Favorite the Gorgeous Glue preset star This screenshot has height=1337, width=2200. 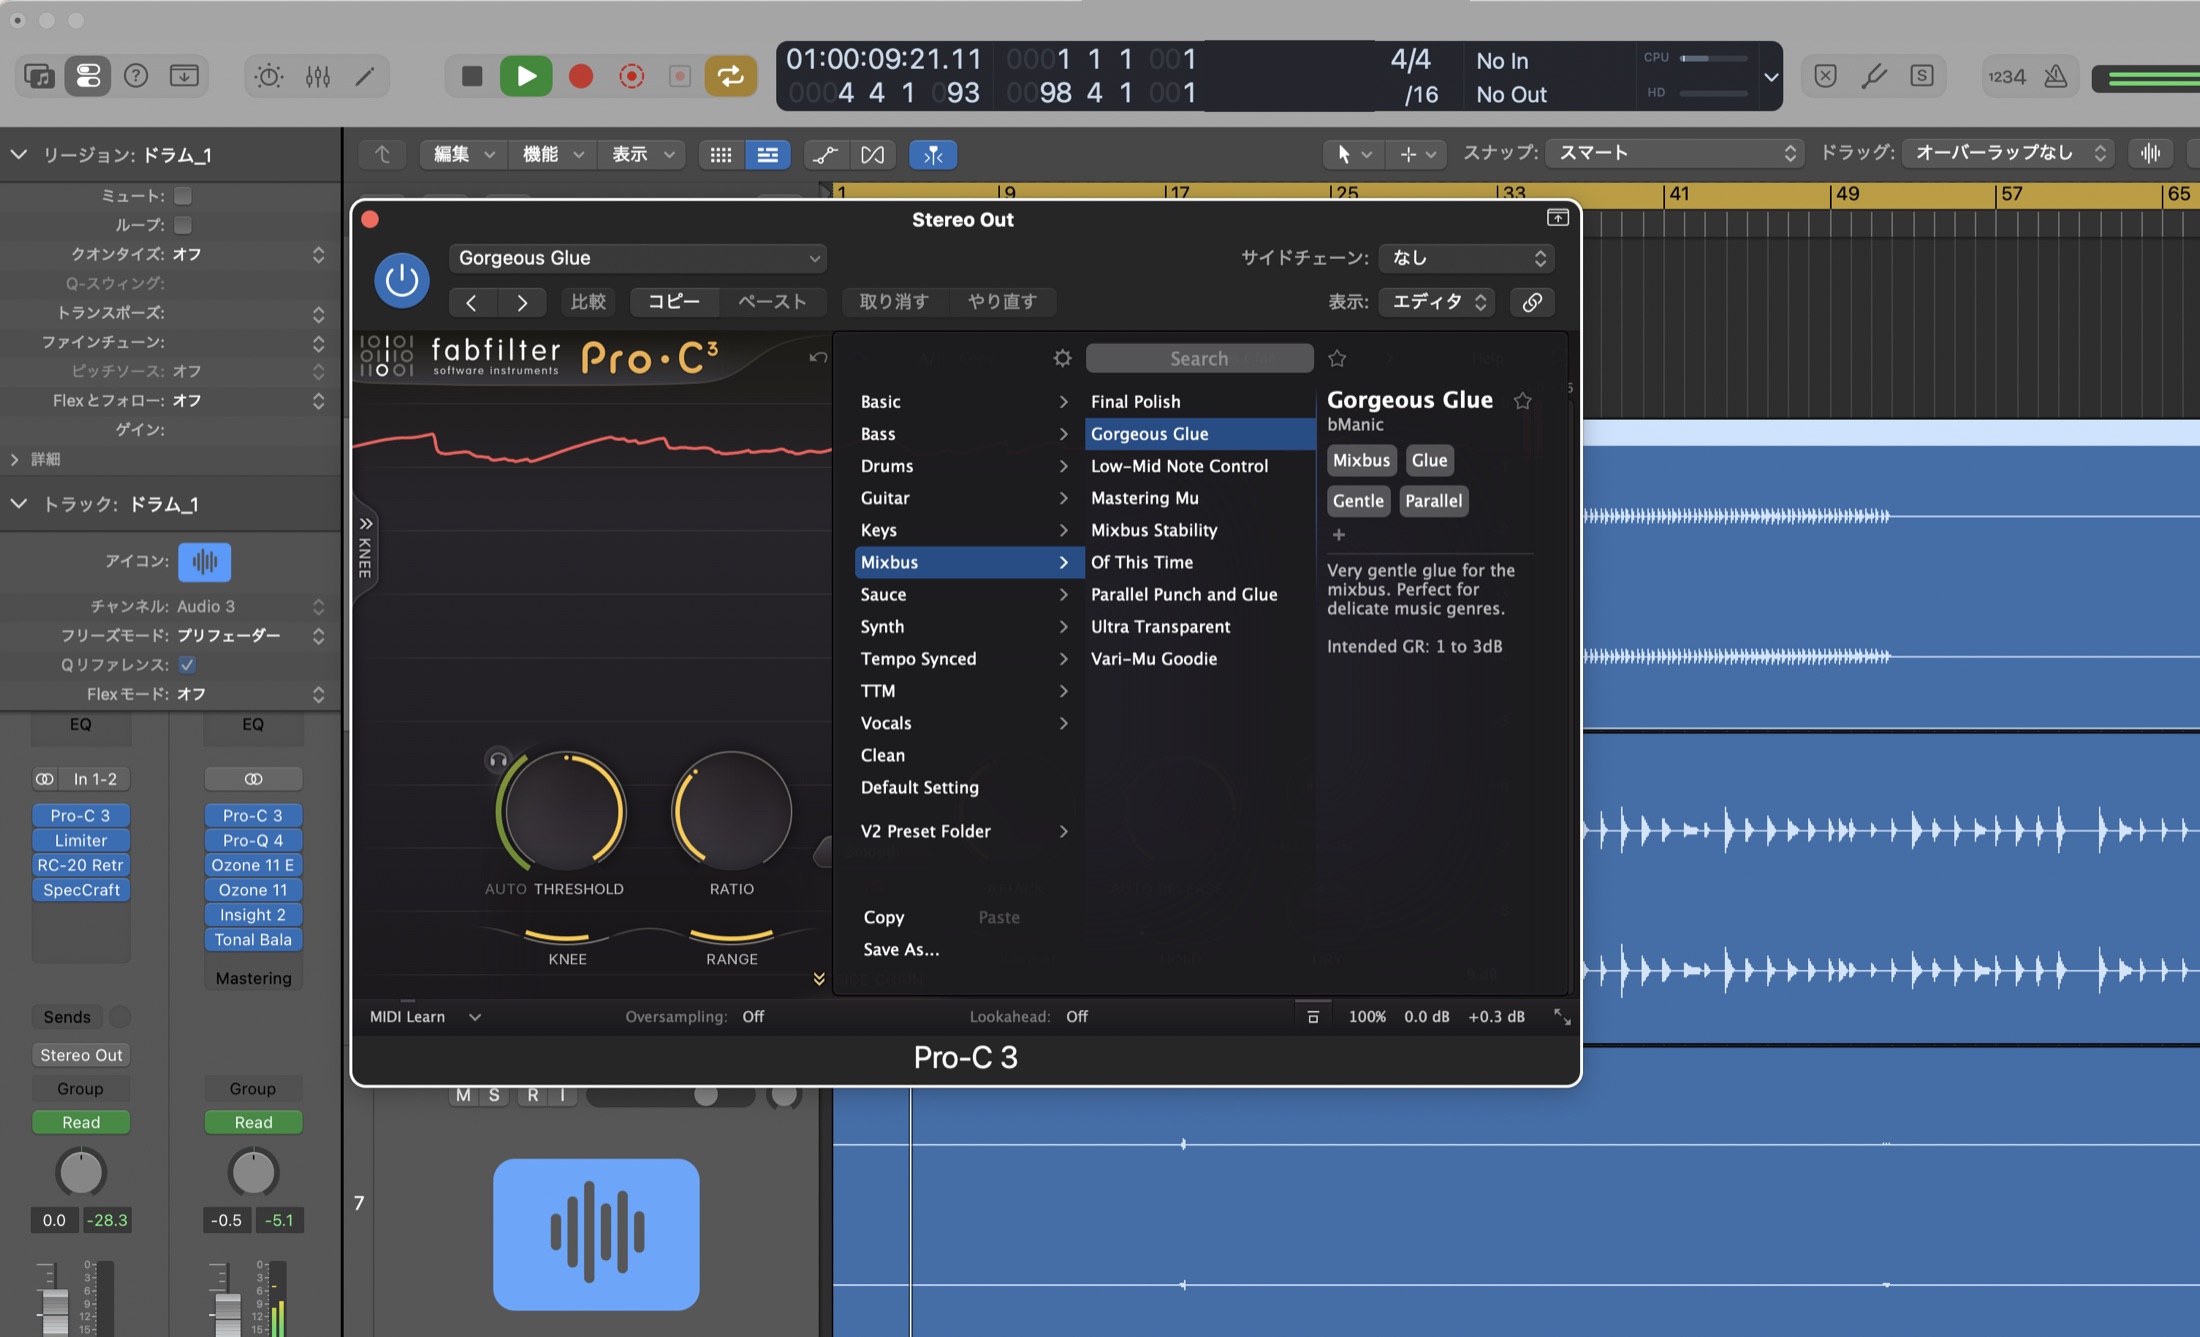point(1522,400)
